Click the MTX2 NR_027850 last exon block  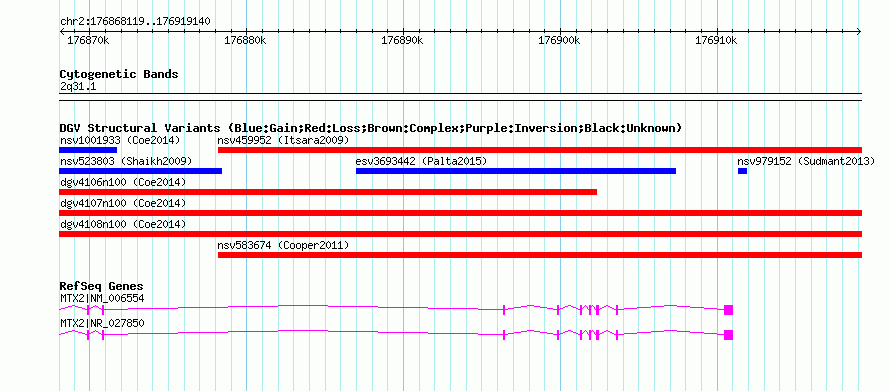[729, 335]
